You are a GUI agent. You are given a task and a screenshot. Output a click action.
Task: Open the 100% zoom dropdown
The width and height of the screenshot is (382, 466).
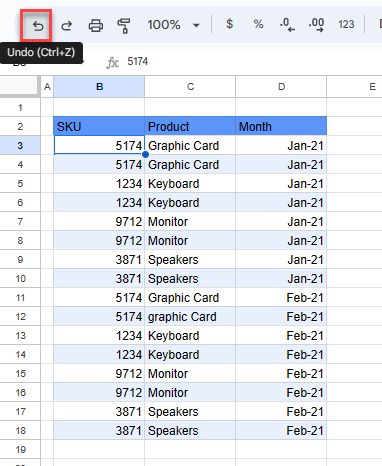173,25
